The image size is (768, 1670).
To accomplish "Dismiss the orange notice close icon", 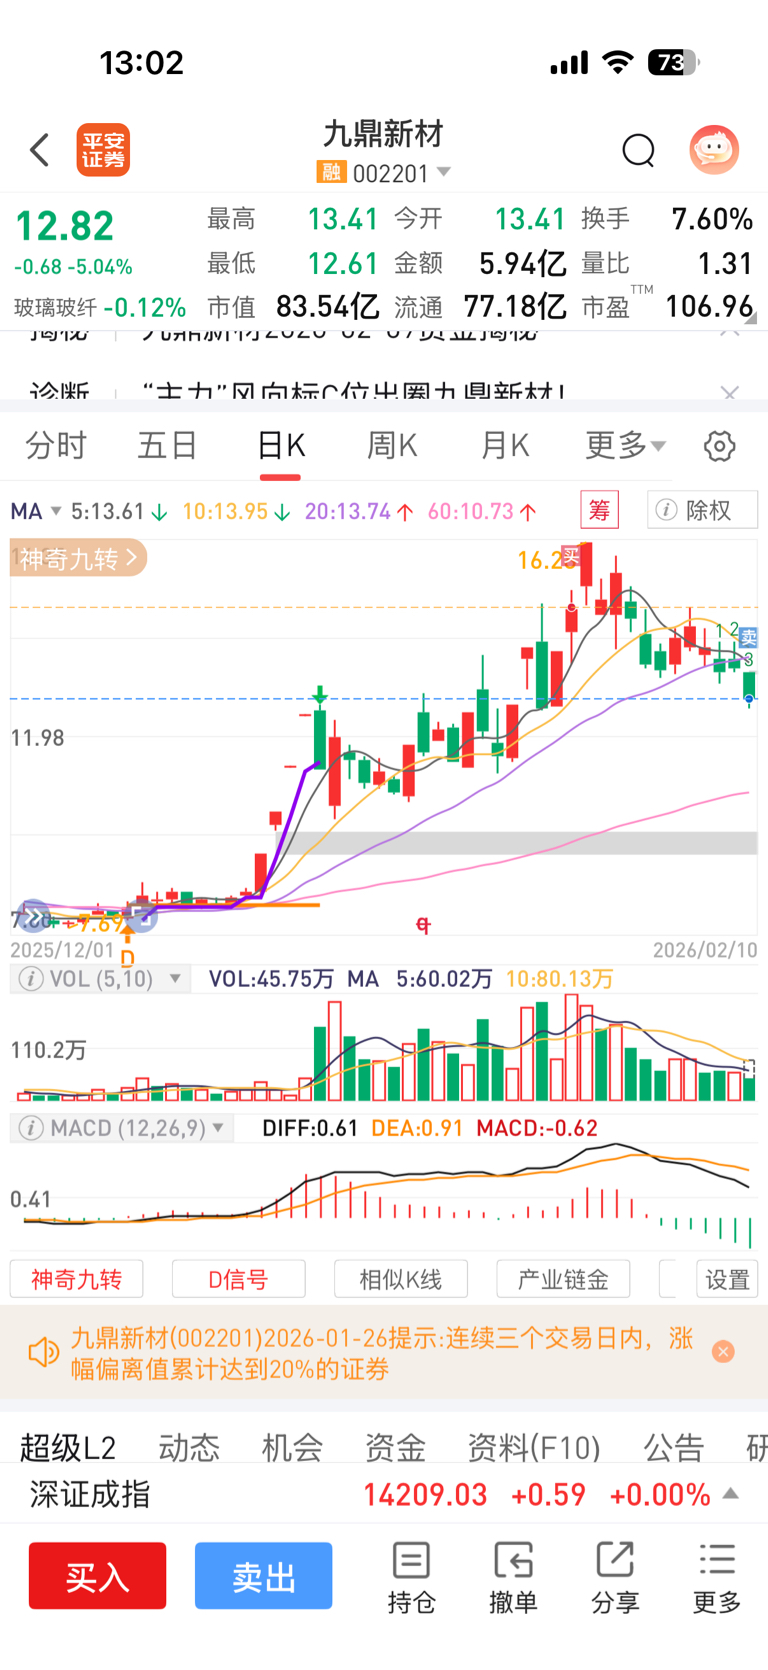I will [723, 1352].
